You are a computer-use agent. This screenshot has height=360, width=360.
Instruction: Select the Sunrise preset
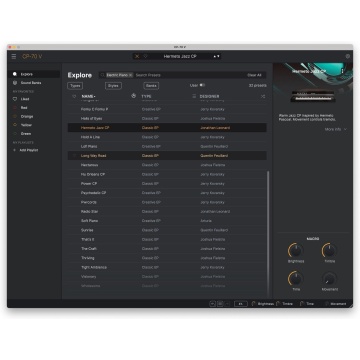pos(167,230)
